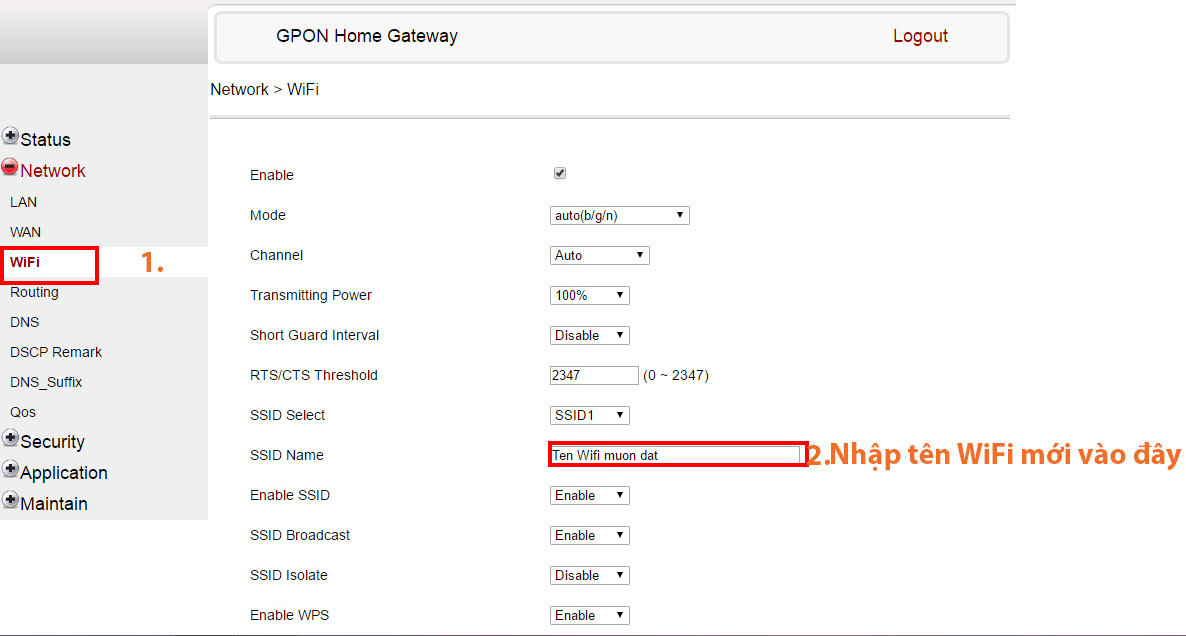Click the Transmitting Power label
The image size is (1186, 636).
click(311, 296)
